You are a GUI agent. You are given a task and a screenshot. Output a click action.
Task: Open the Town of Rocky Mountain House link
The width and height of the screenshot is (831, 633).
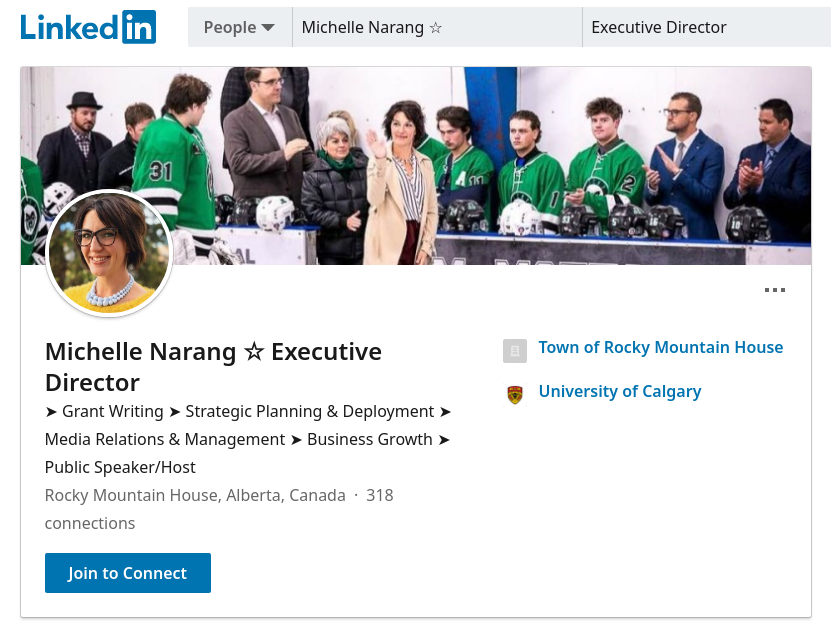660,347
